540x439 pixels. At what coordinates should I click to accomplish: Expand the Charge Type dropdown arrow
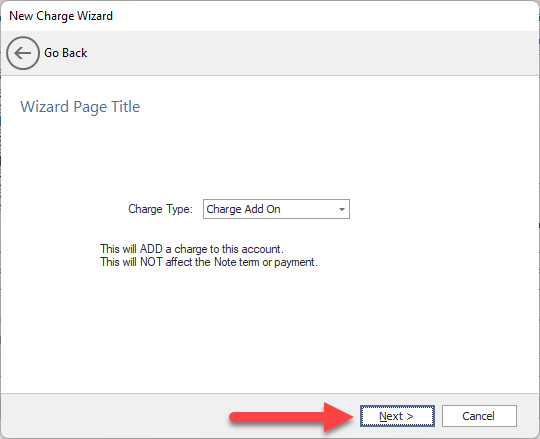tap(342, 209)
